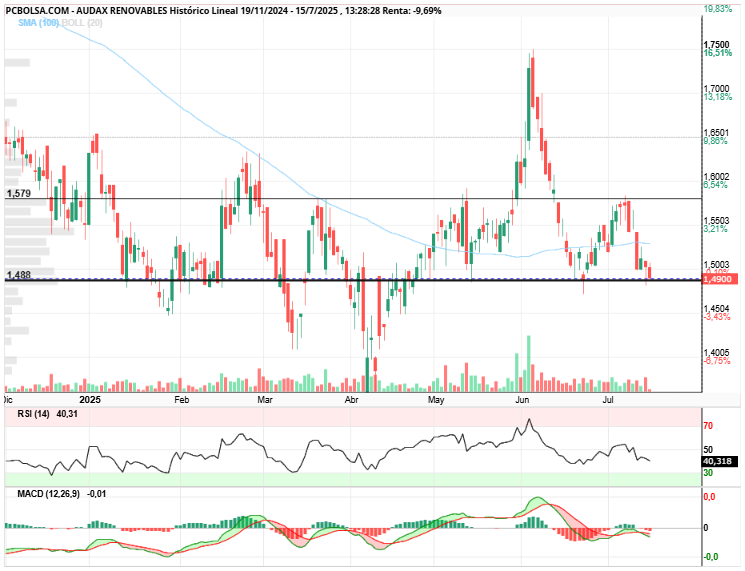Click the Mar label on time axis

pos(265,400)
